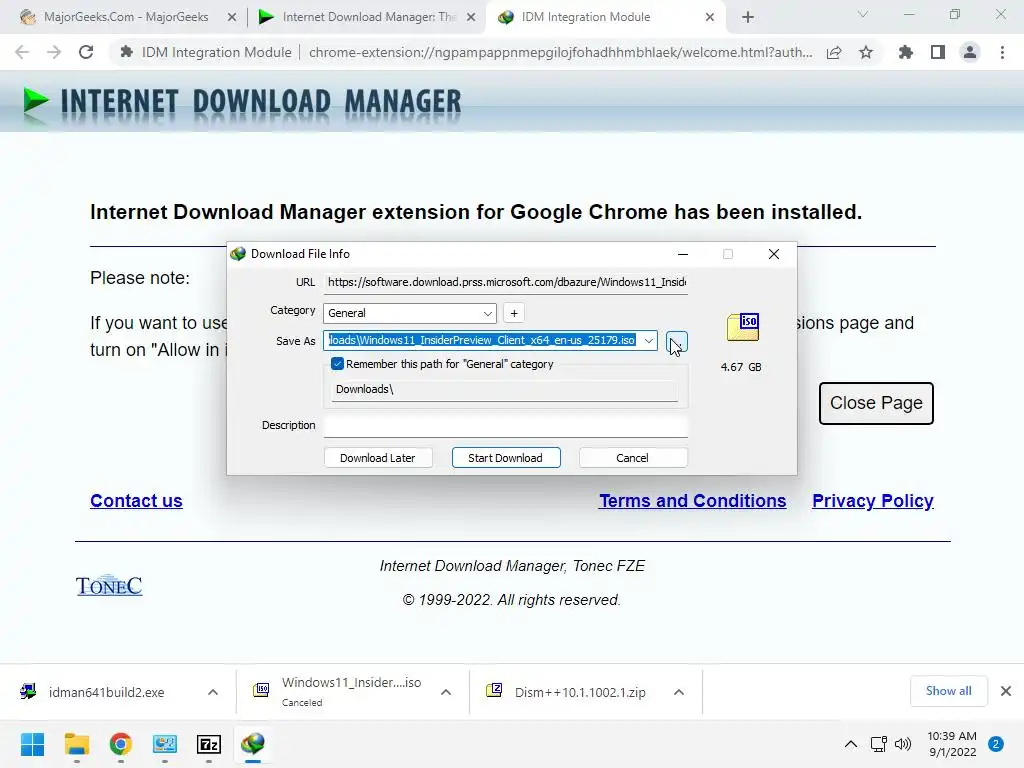Show hidden system tray icons

click(x=850, y=744)
